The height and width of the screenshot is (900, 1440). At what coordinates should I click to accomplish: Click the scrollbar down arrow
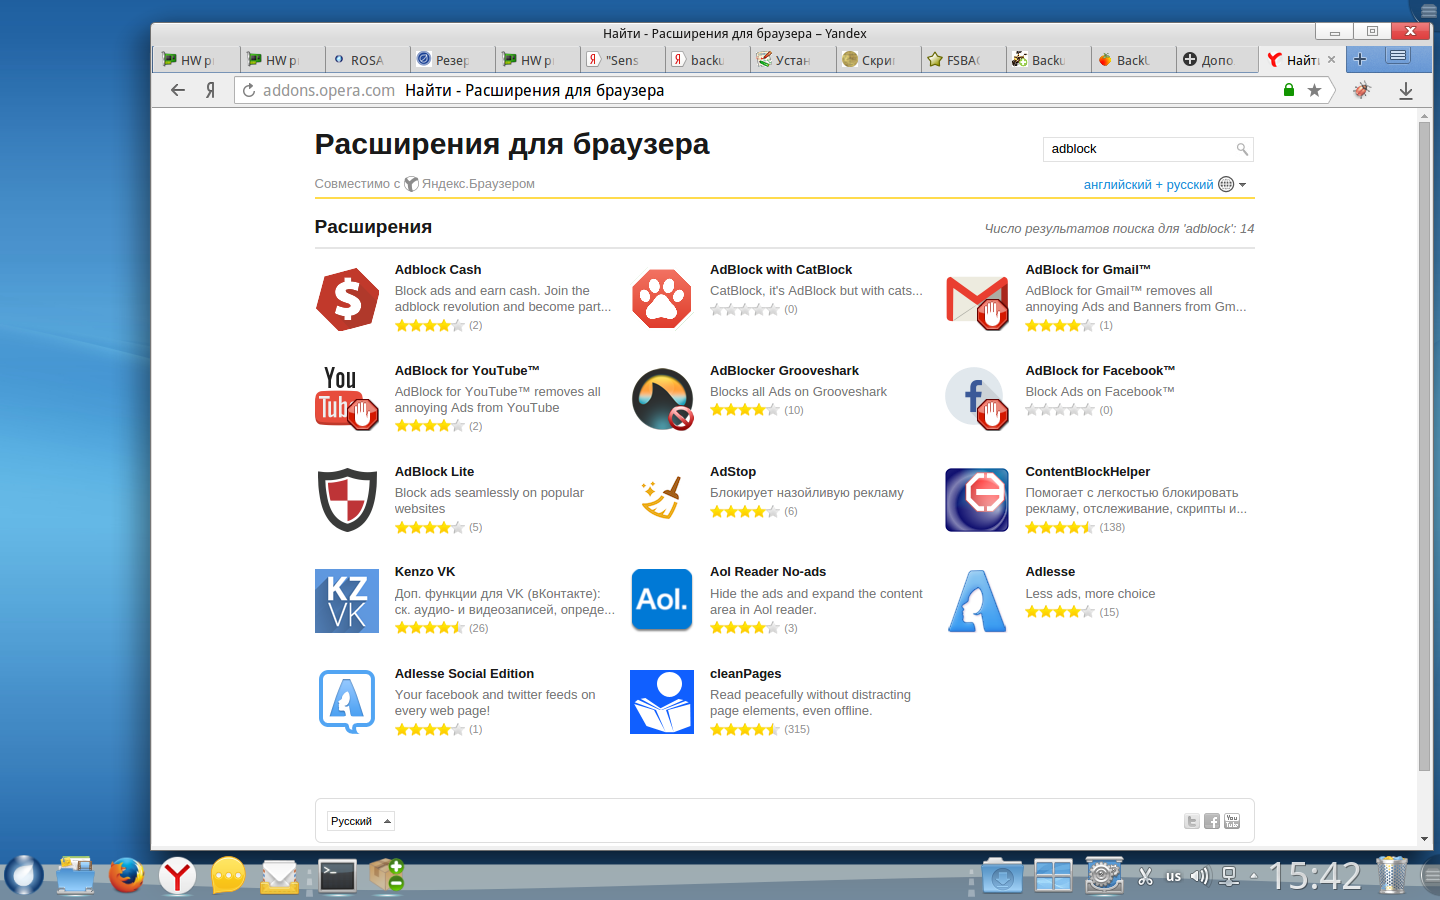click(x=1424, y=839)
